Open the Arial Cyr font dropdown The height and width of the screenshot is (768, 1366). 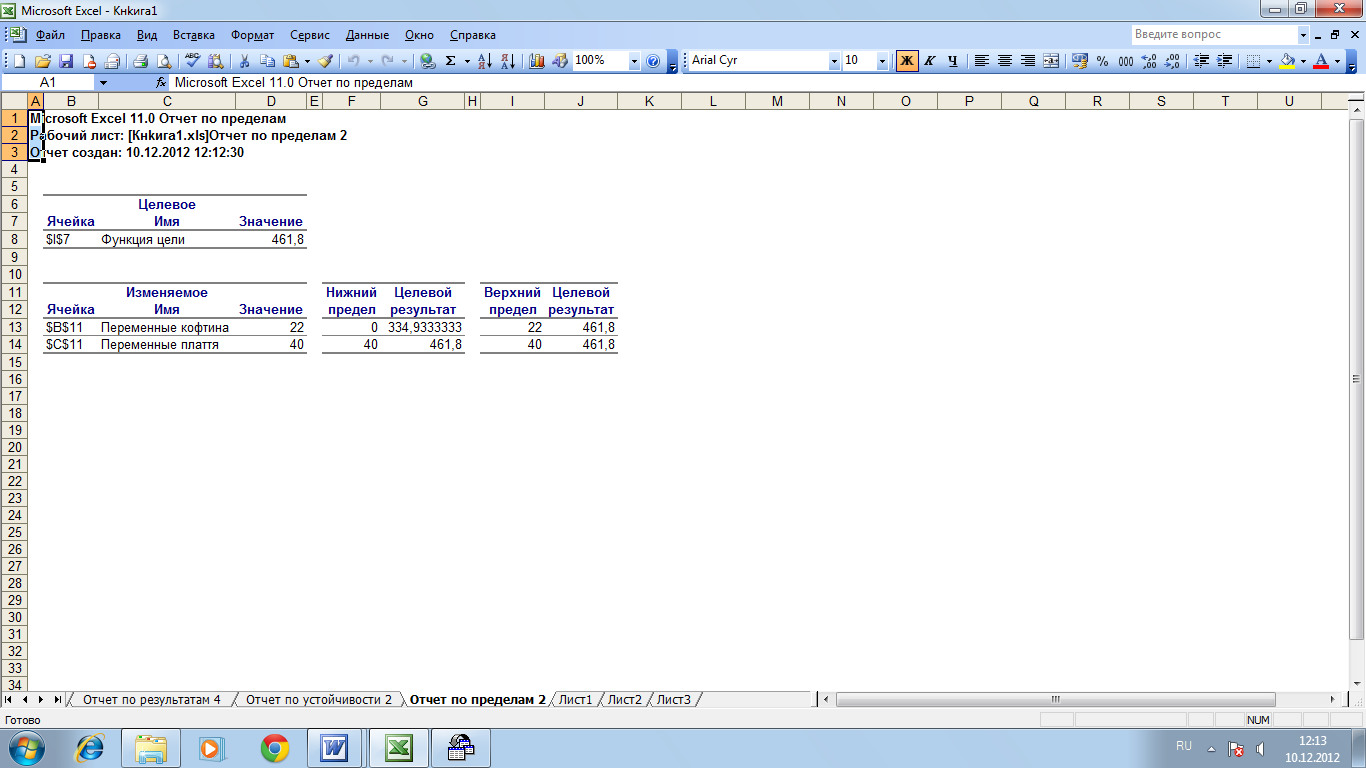coord(834,61)
